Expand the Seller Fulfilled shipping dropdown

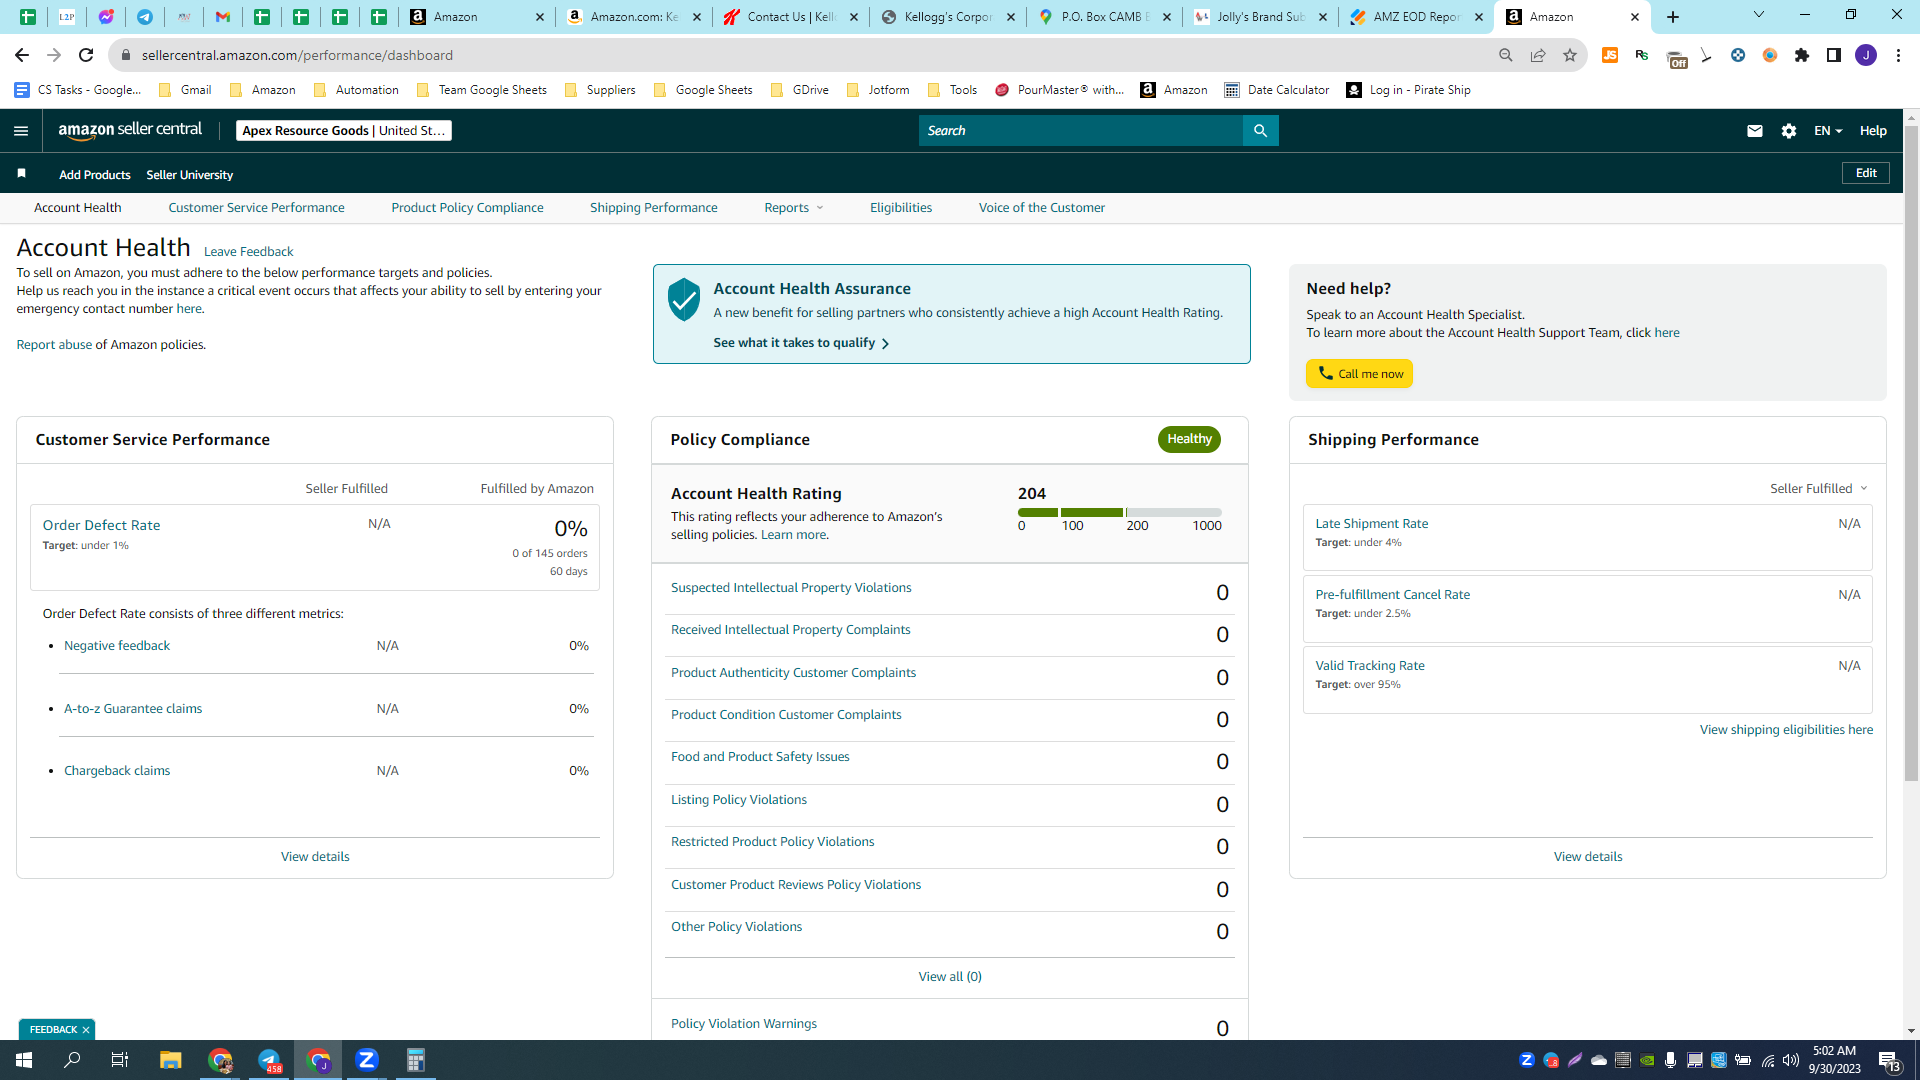click(1819, 489)
